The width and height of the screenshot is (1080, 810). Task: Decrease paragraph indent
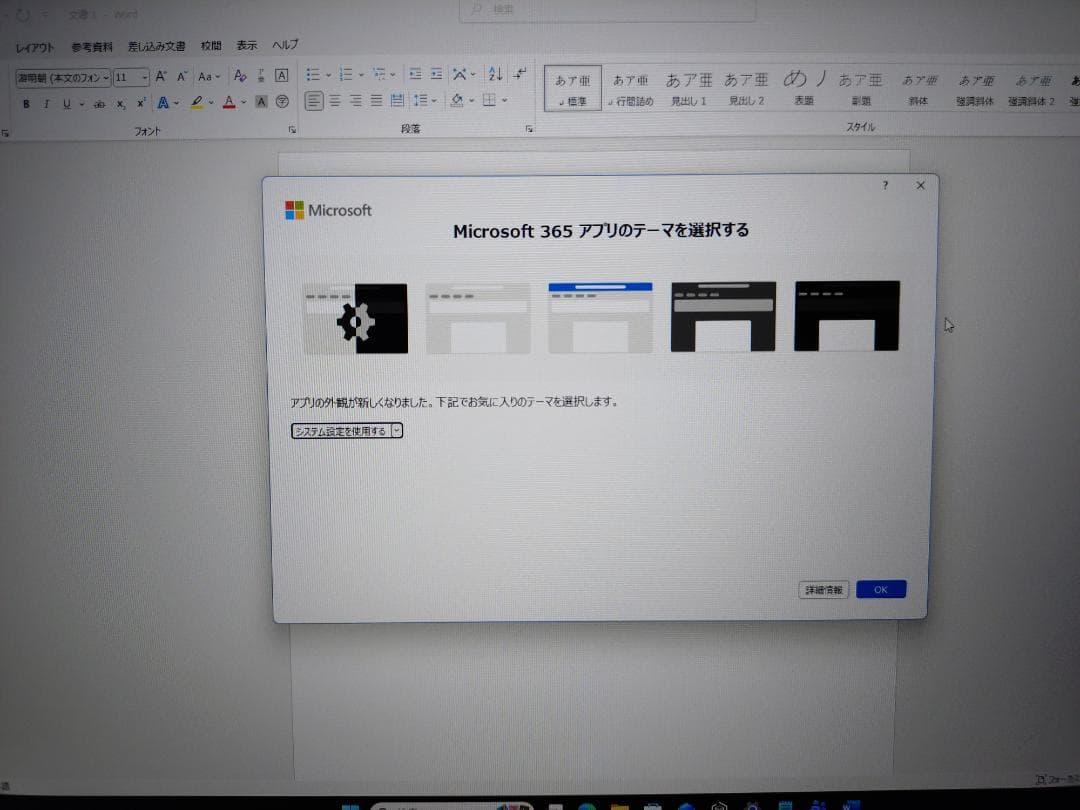click(x=415, y=74)
